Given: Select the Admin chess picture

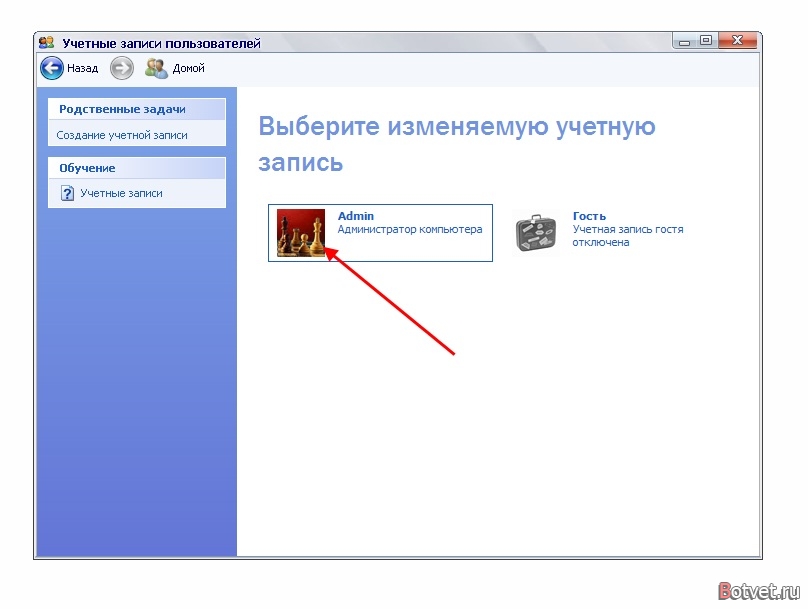Looking at the screenshot, I should pos(301,233).
